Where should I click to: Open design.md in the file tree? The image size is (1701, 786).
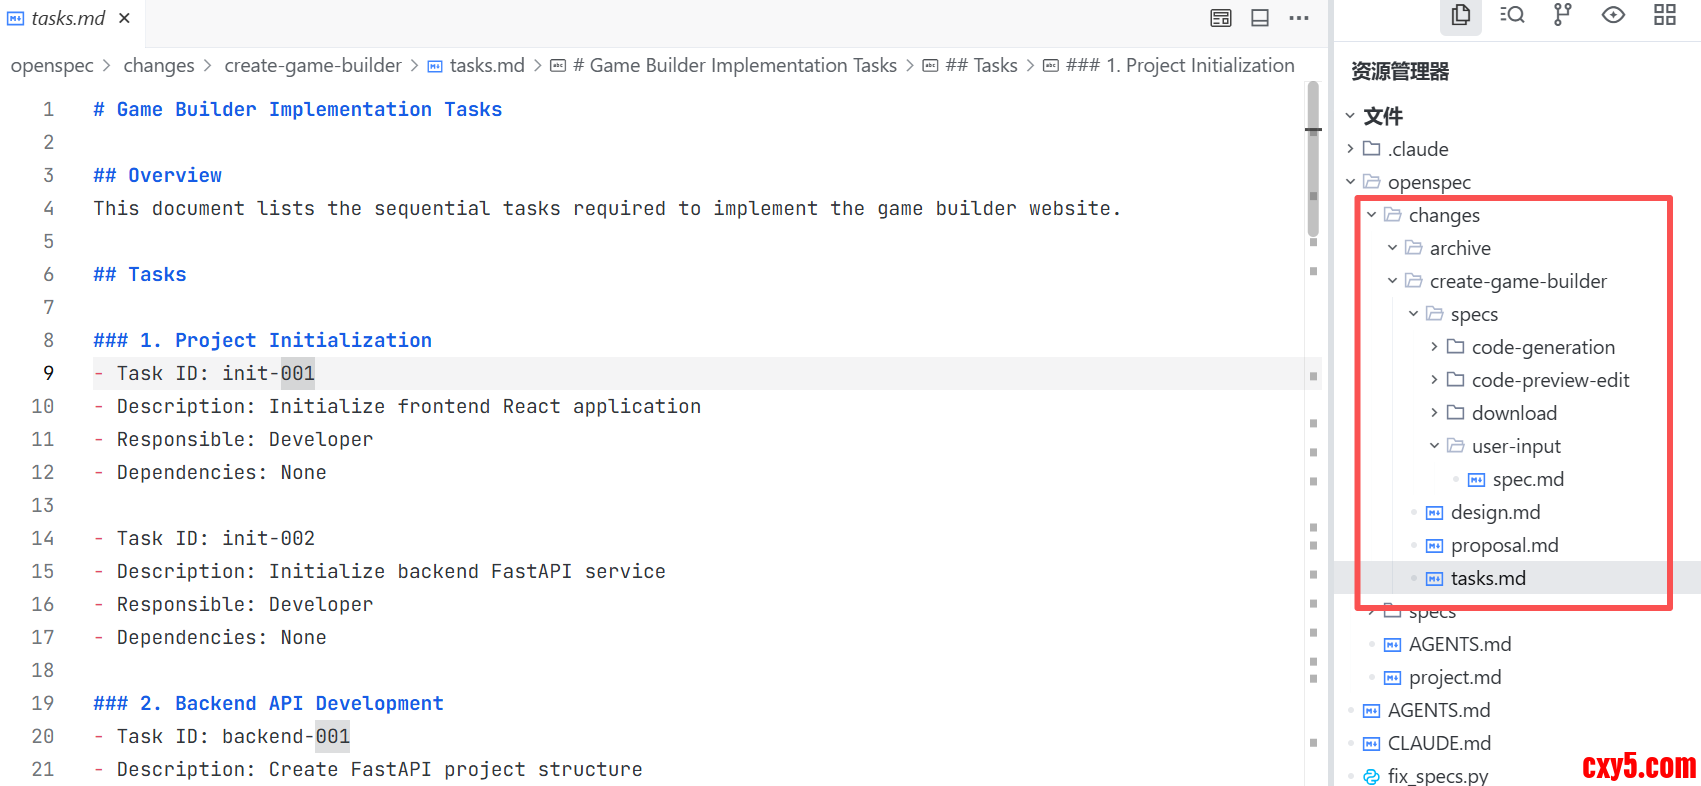pyautogui.click(x=1495, y=512)
